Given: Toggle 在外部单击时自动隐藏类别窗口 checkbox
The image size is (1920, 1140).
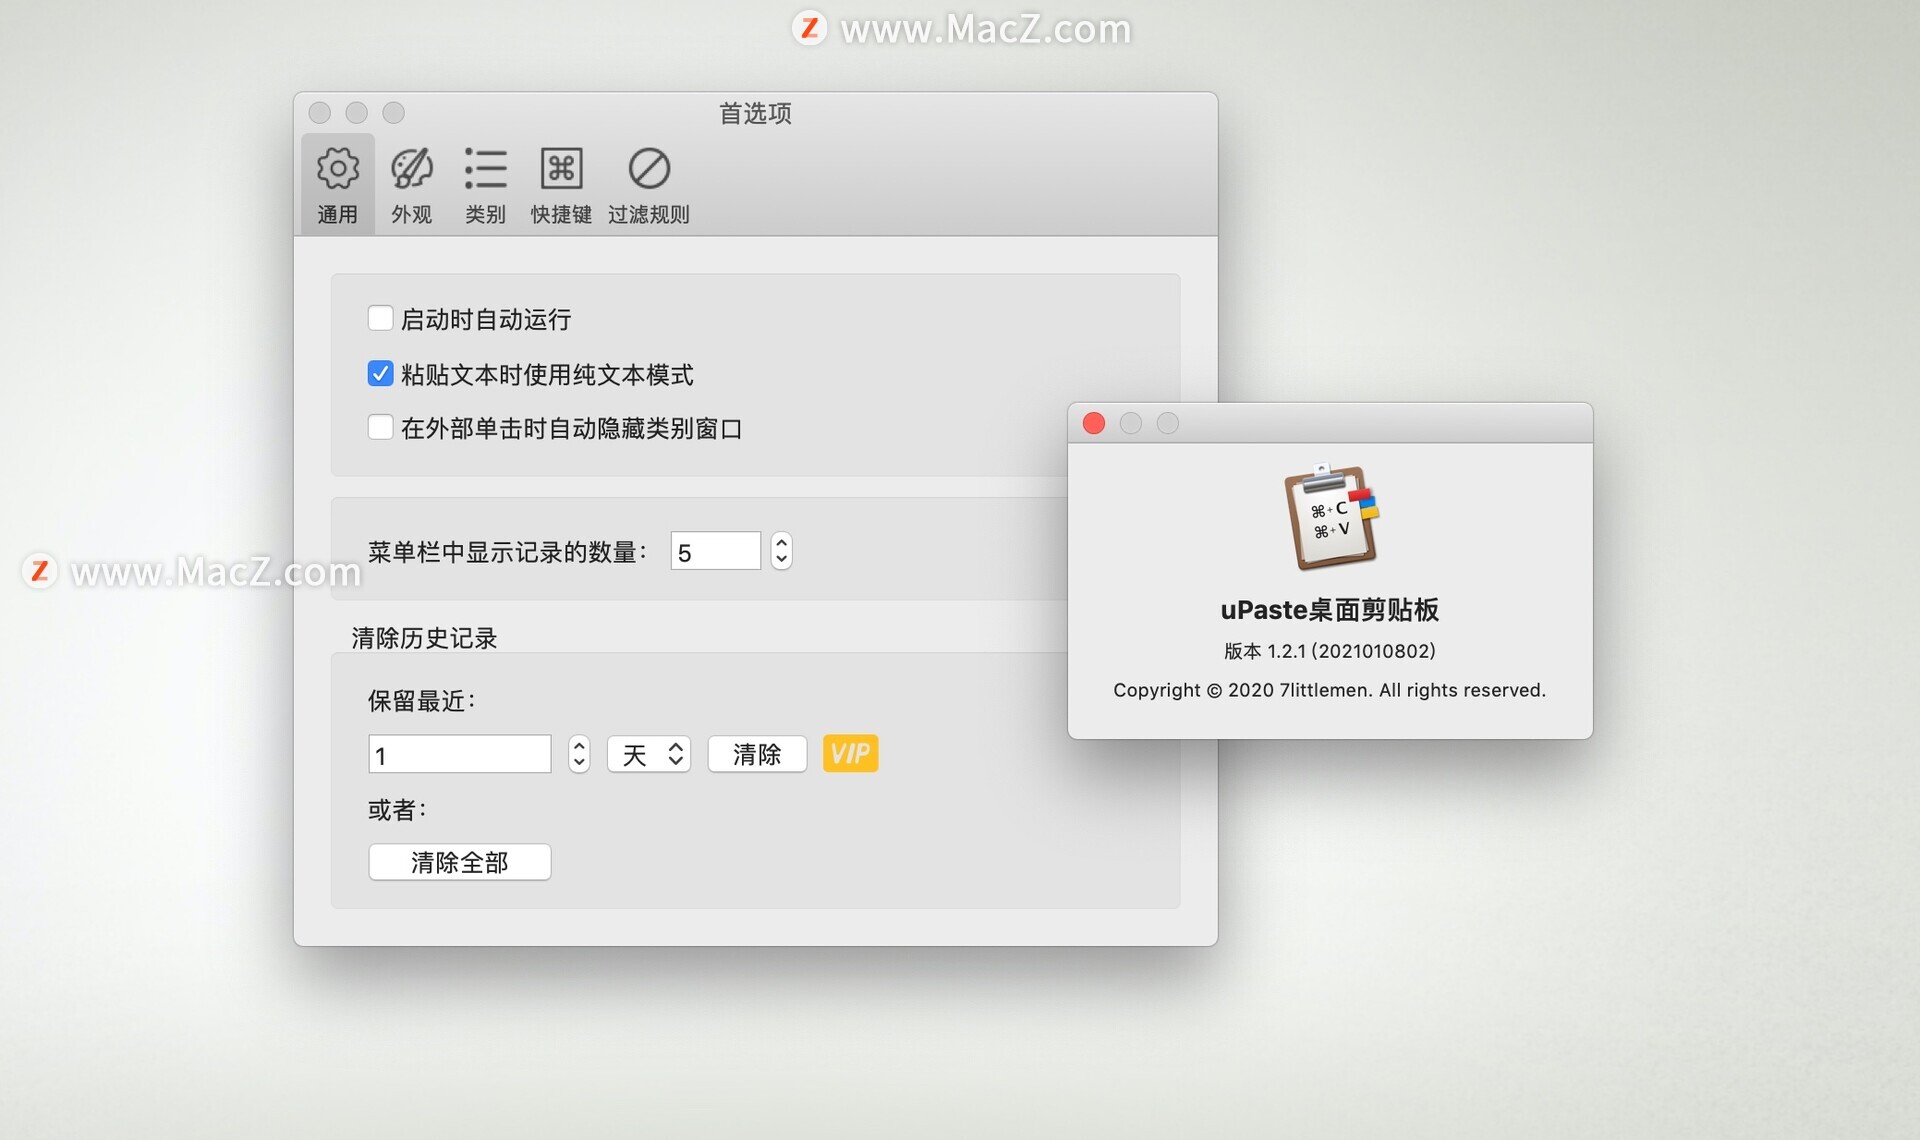Looking at the screenshot, I should coord(380,427).
